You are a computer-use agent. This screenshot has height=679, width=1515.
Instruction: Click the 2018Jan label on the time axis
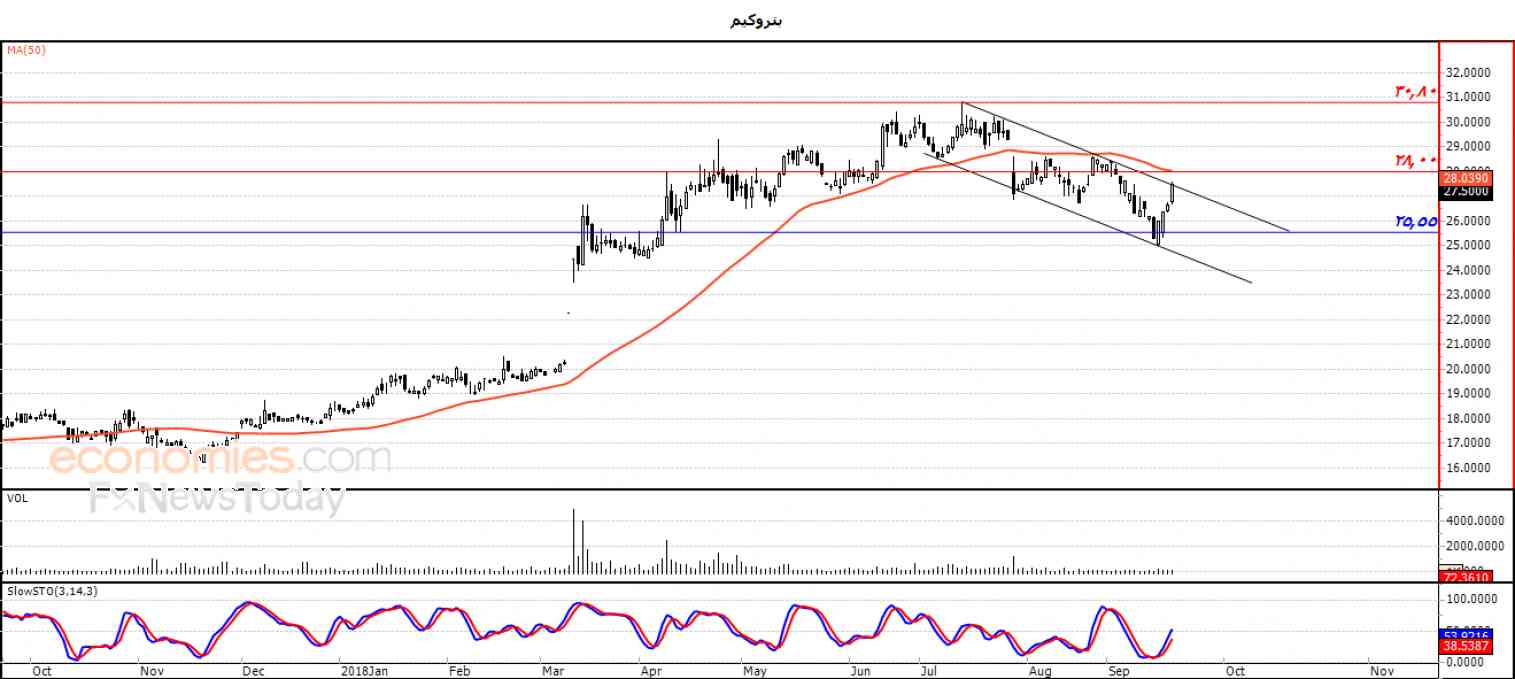click(x=363, y=671)
